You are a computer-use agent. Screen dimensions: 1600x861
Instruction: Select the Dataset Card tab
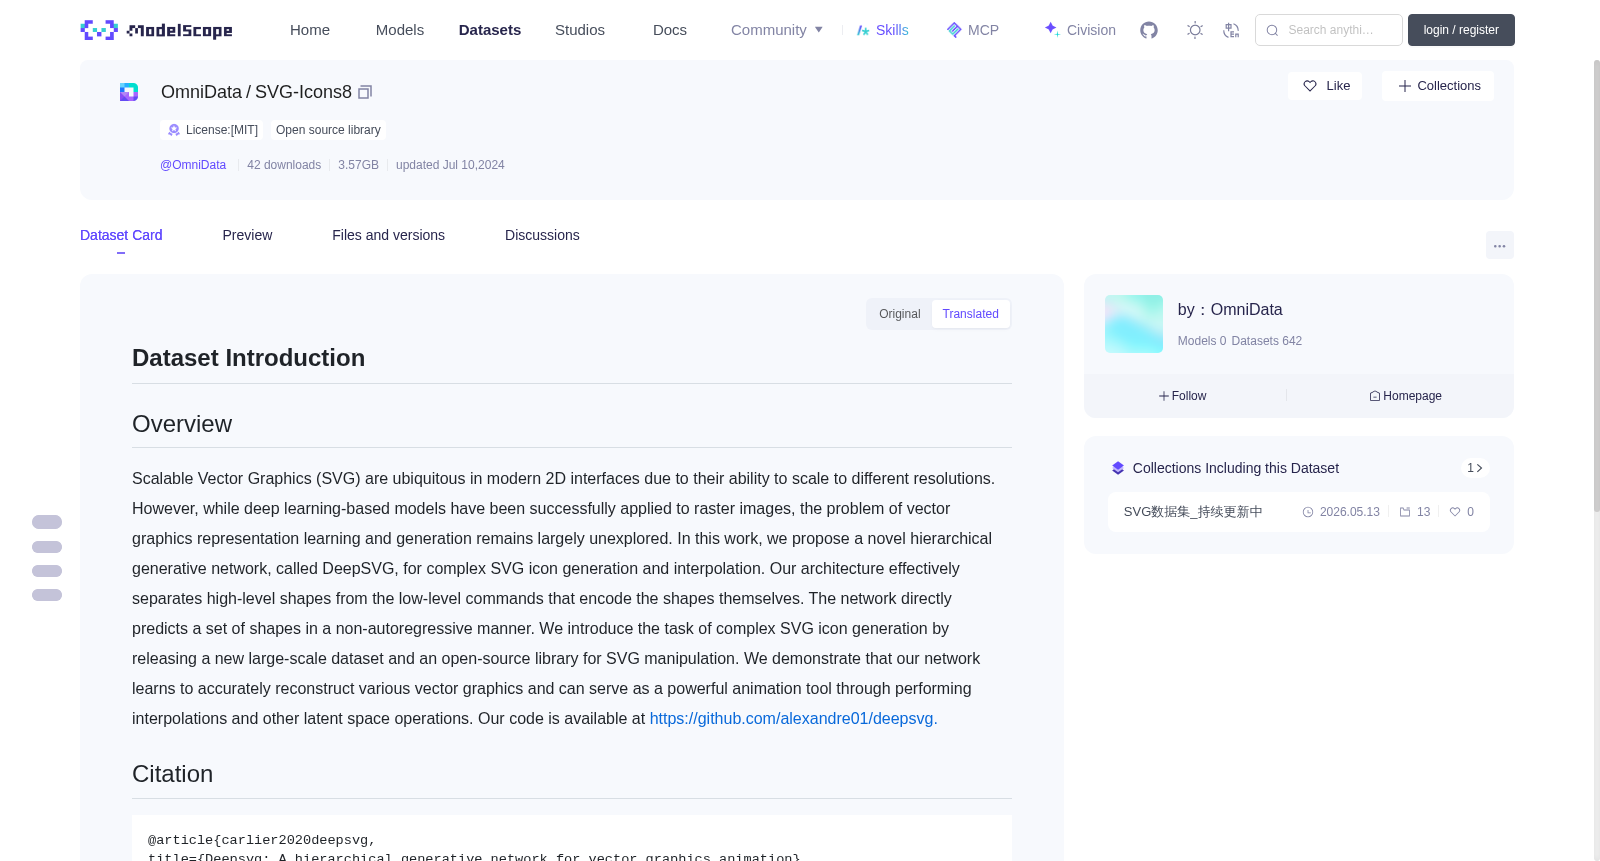[121, 235]
